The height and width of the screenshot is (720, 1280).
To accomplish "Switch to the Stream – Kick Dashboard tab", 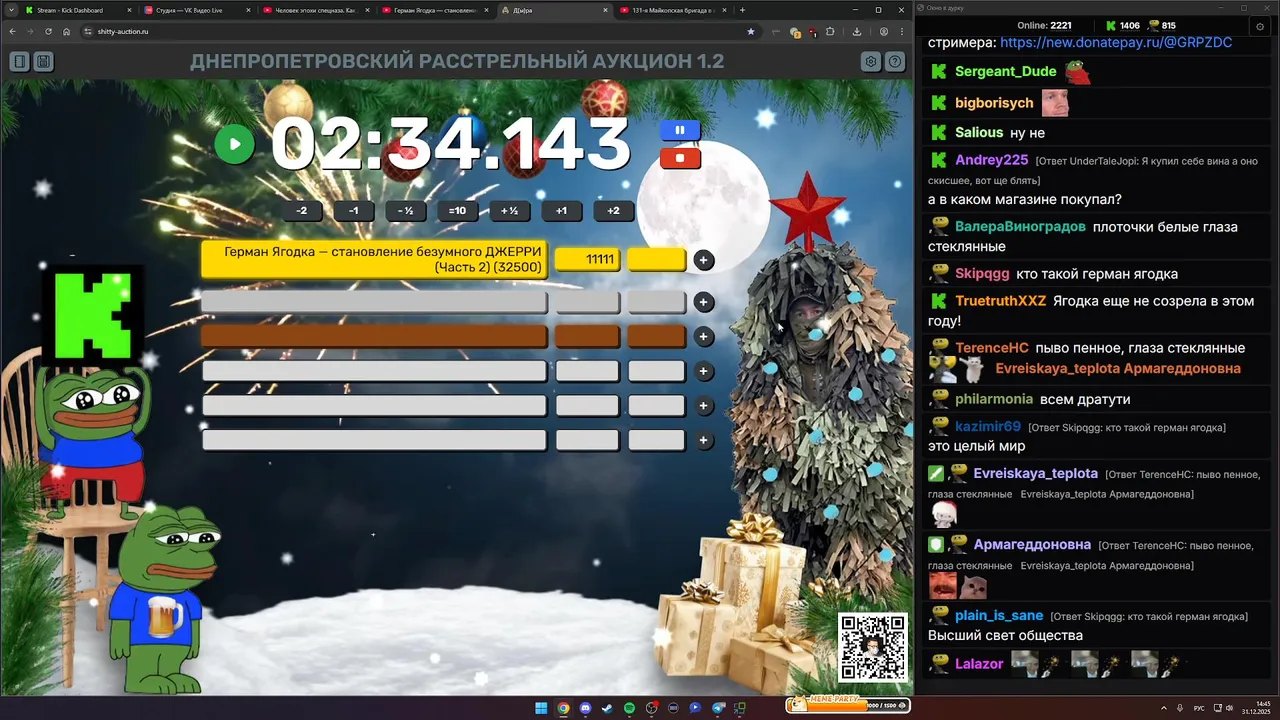I will tap(78, 10).
